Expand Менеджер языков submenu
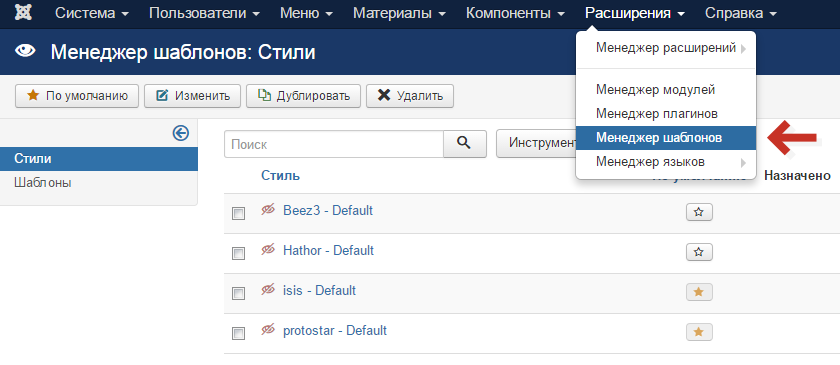This screenshot has height=365, width=840. click(666, 161)
